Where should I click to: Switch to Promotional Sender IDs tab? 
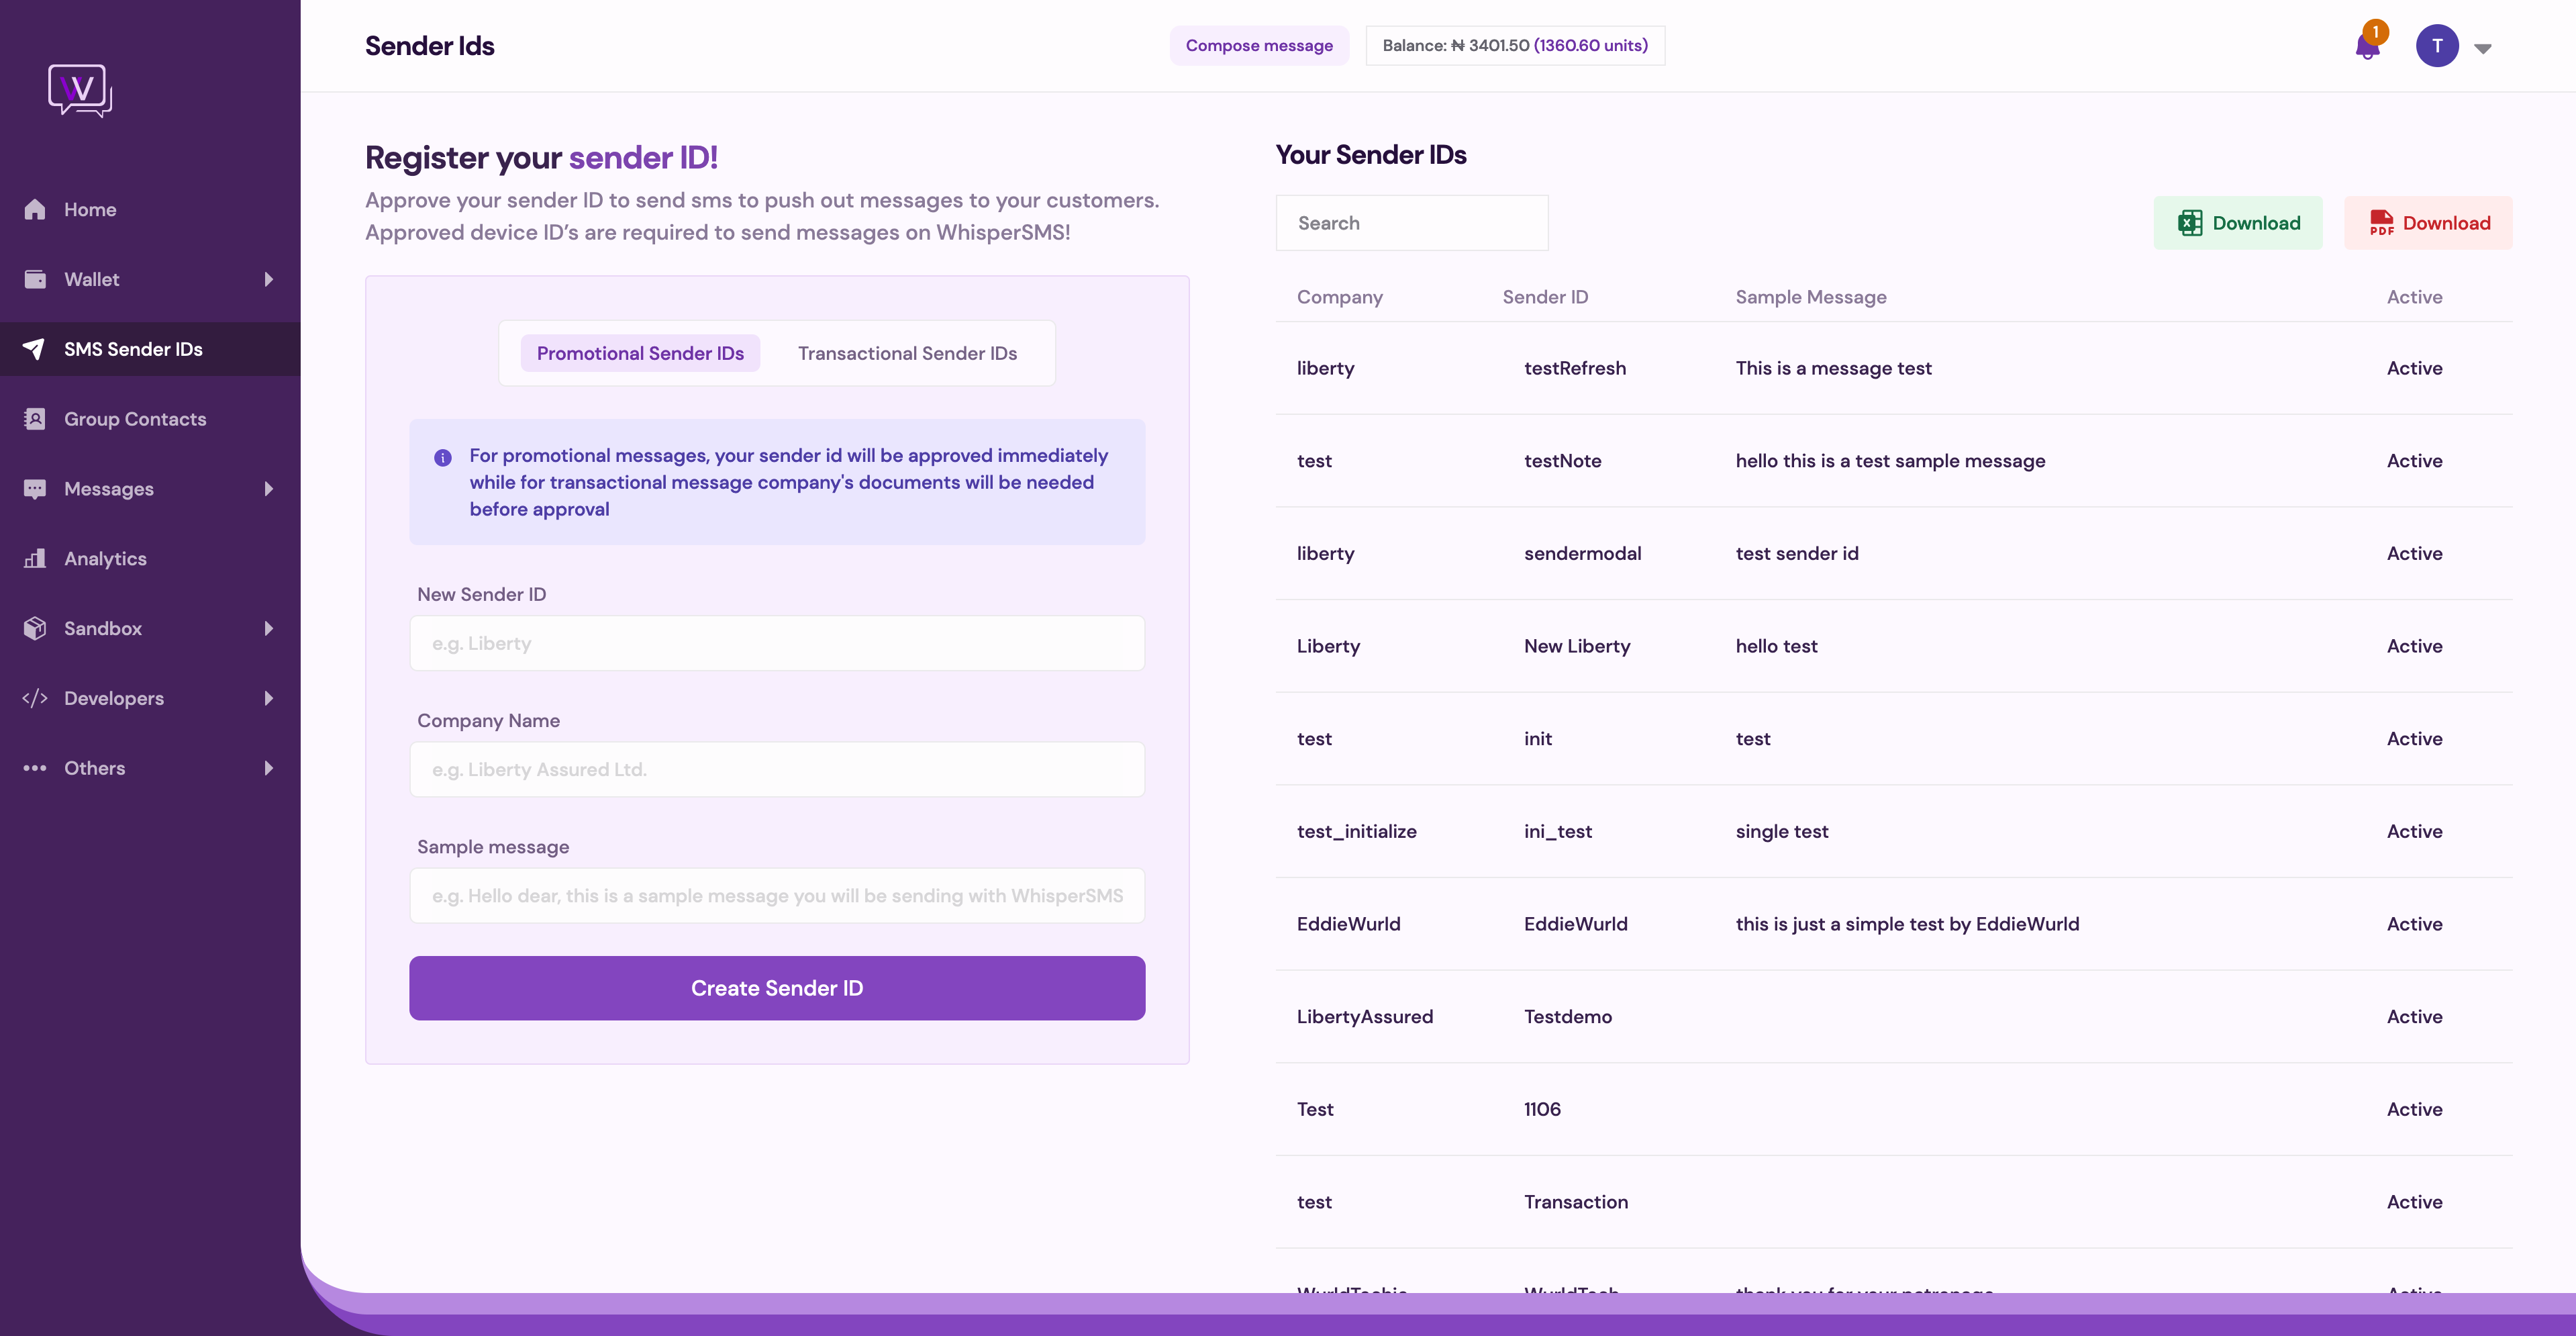[640, 353]
